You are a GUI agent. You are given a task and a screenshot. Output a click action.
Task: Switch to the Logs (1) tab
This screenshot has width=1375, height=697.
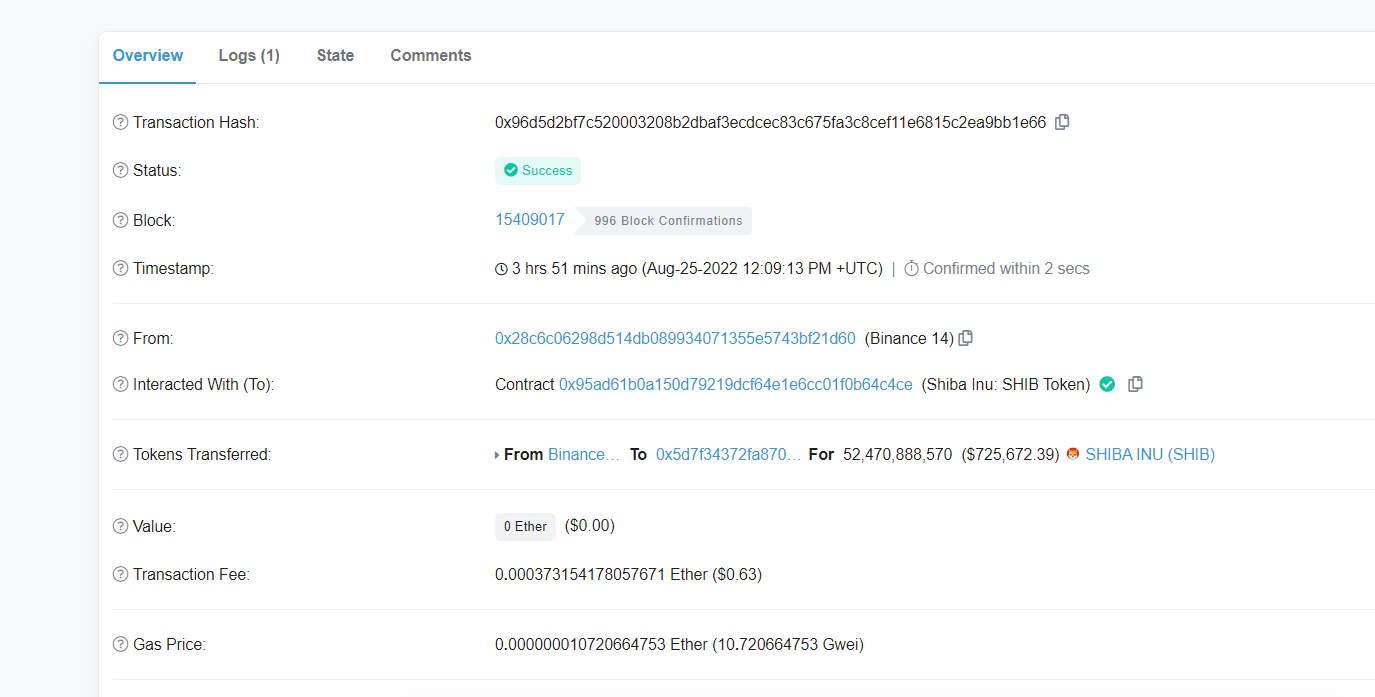249,56
